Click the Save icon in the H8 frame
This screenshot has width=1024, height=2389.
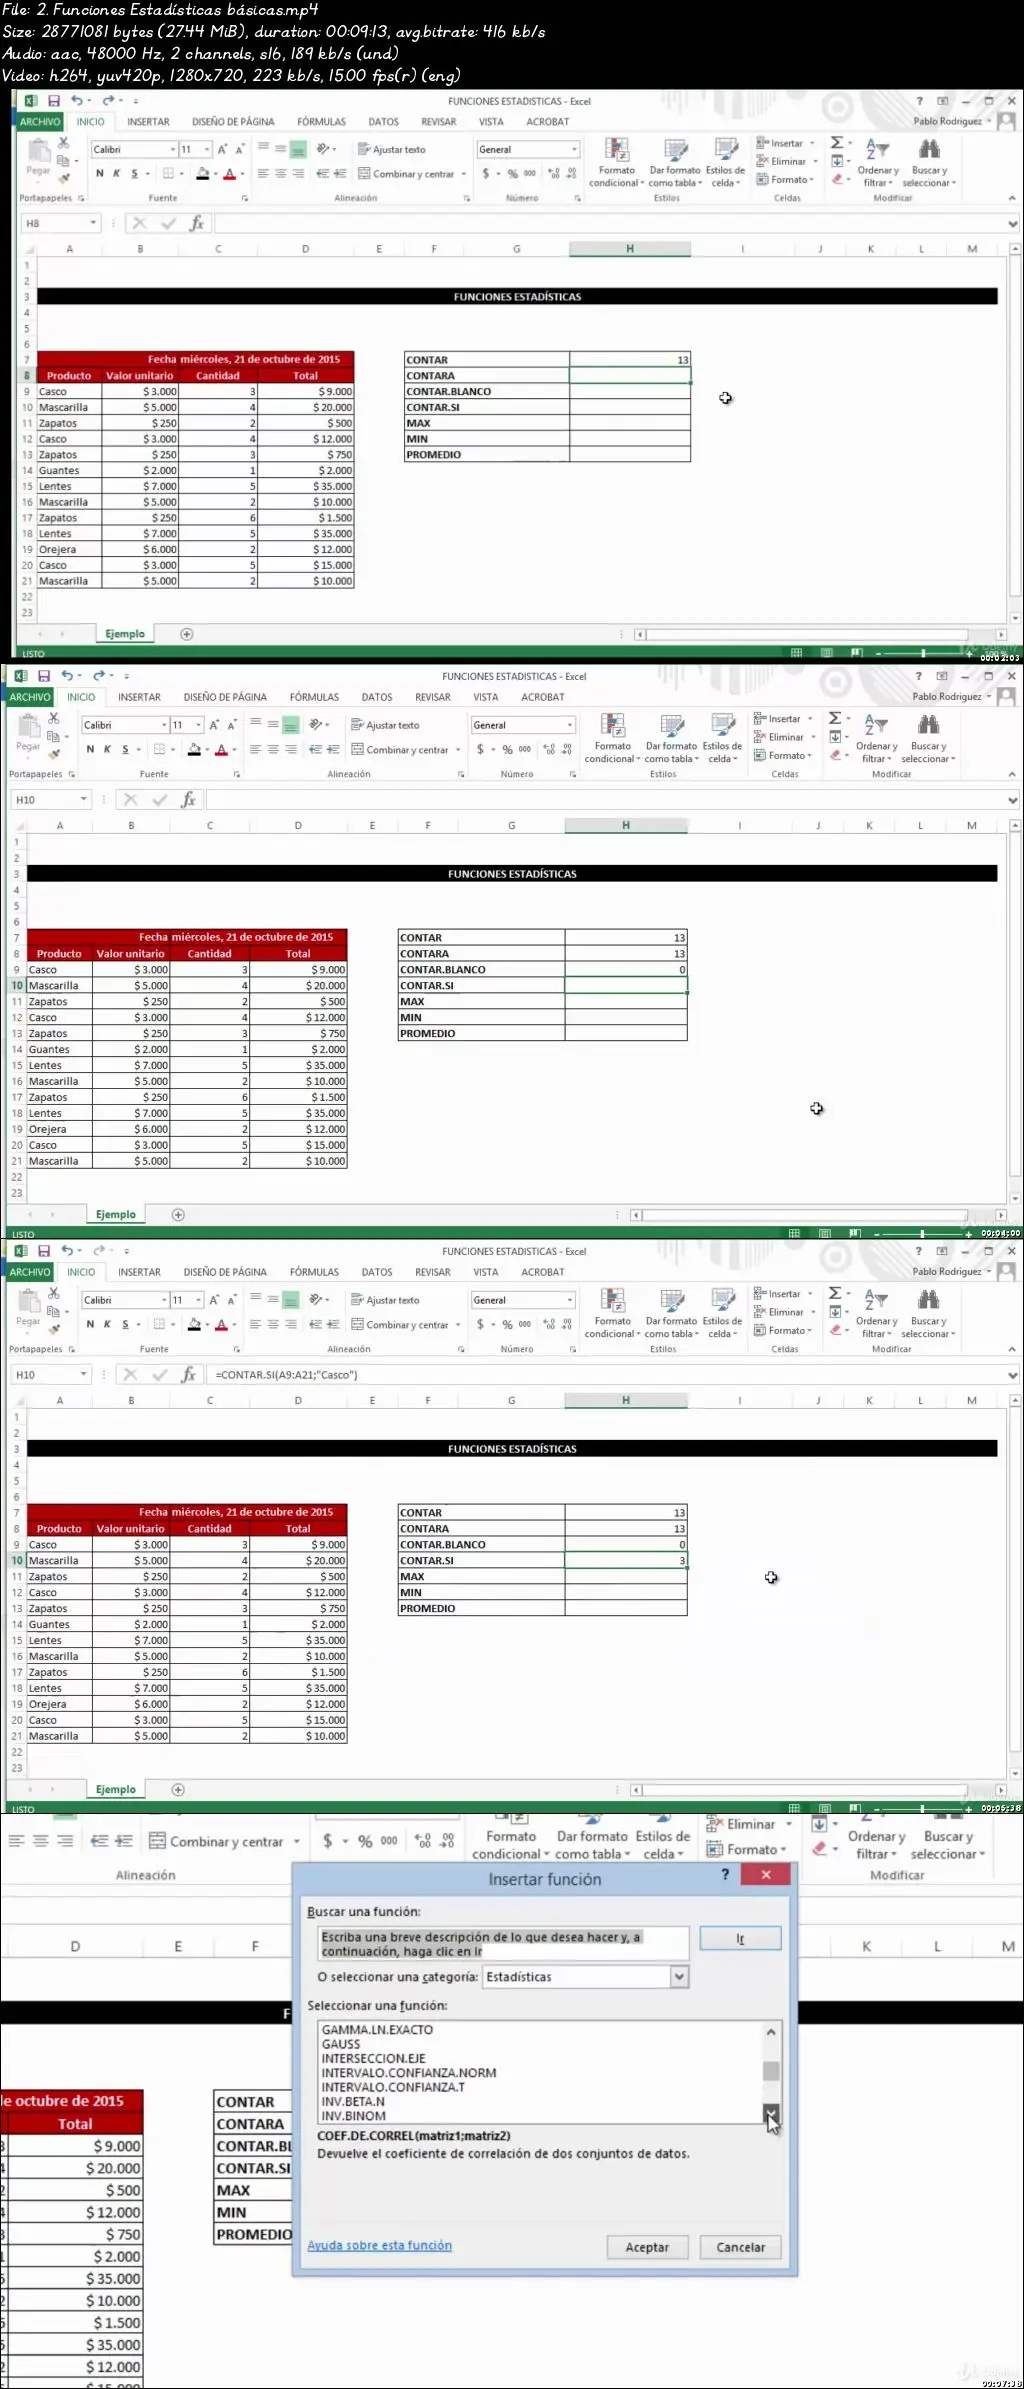coord(54,101)
